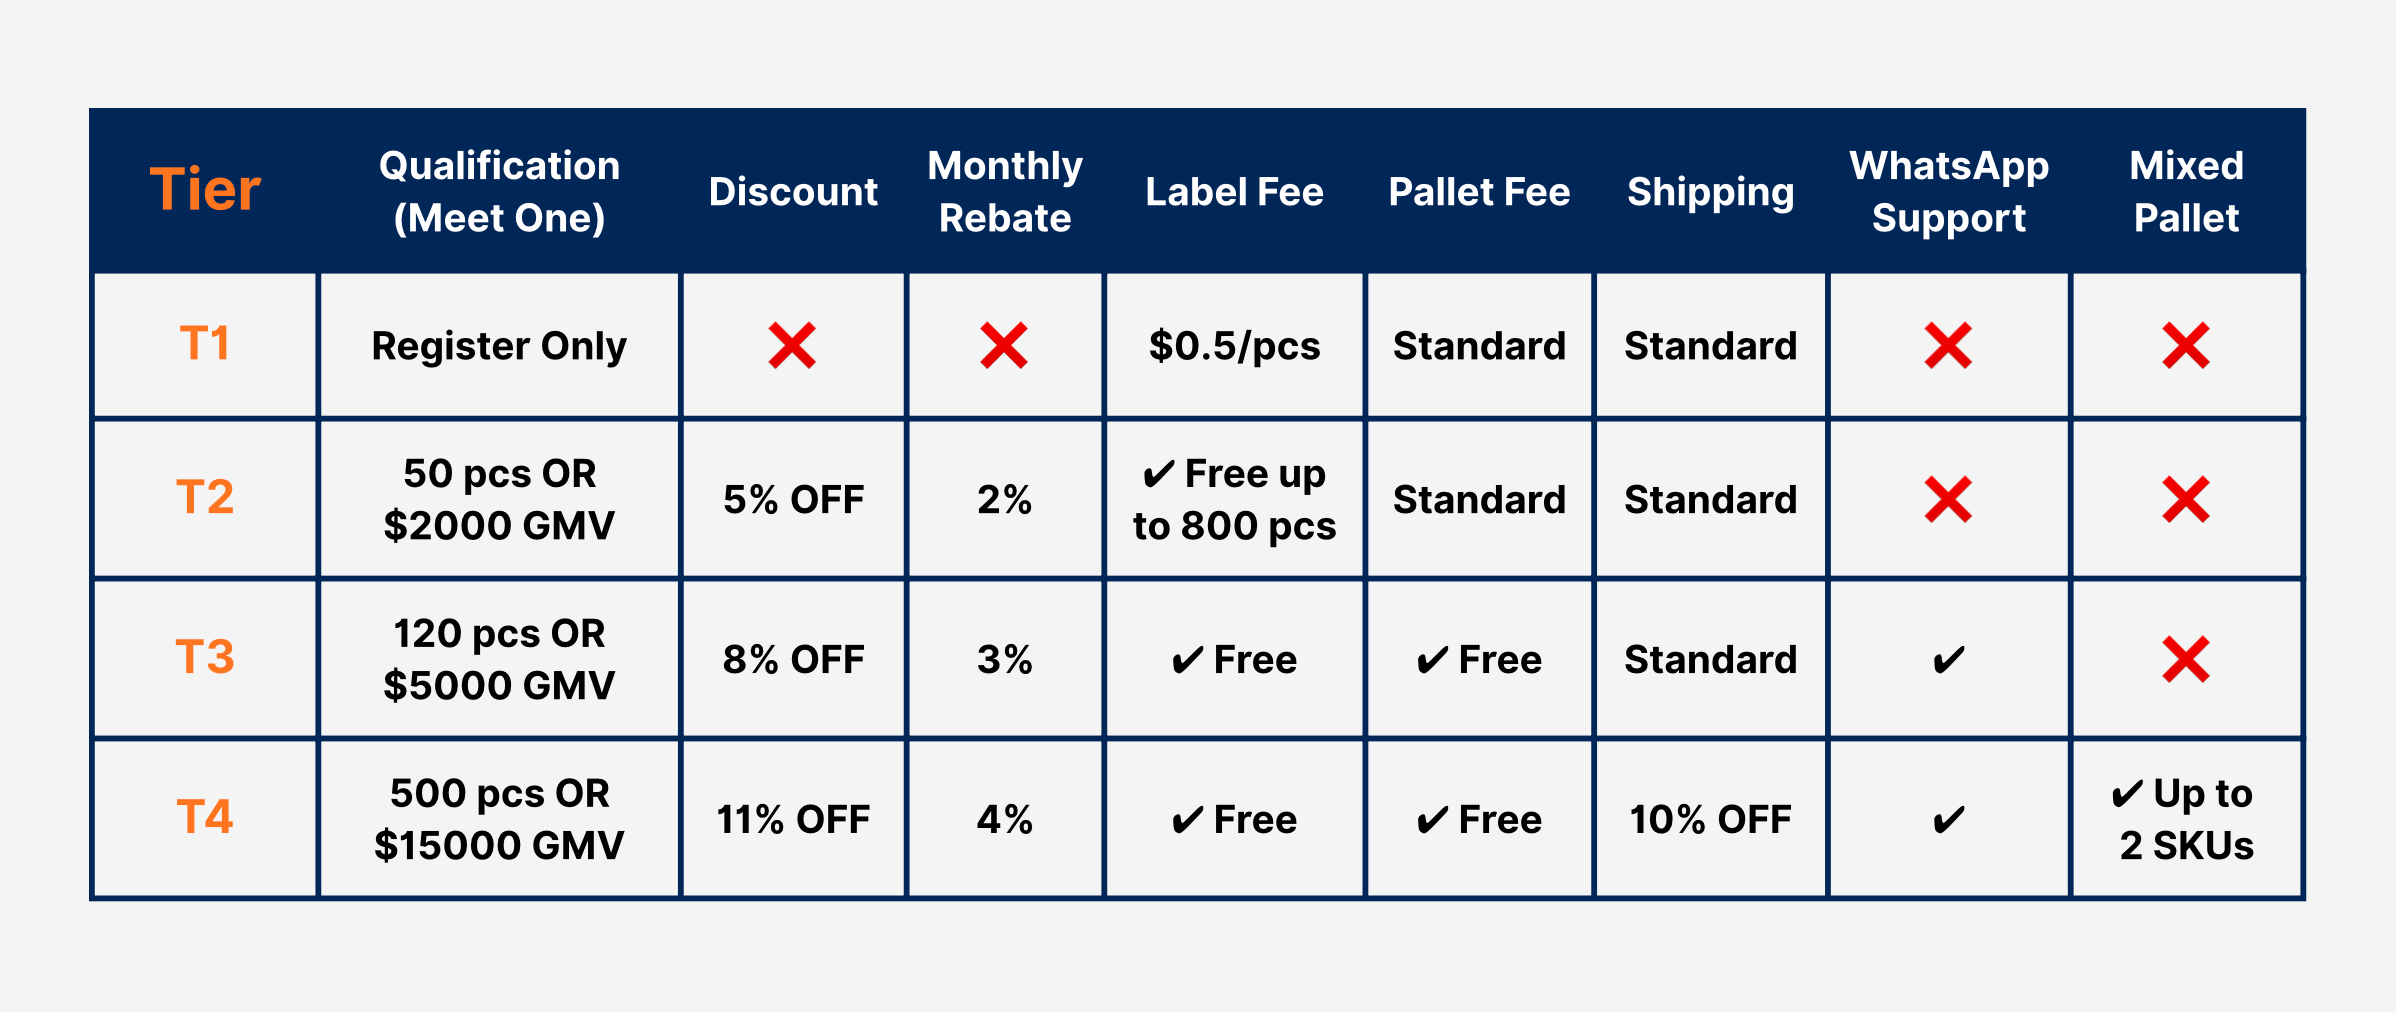Click the 11% OFF discount cell
This screenshot has height=1012, width=2396.
793,820
